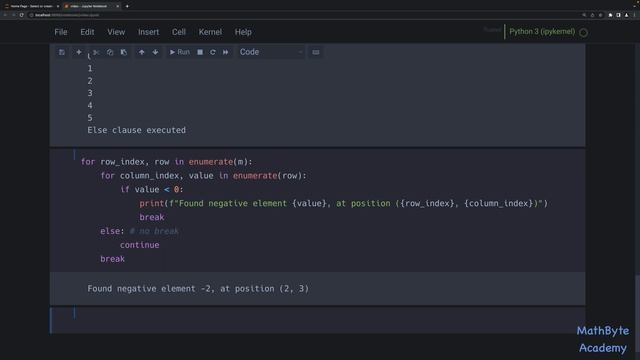Open the Help menu
Viewport: 640px width, 360px height.
243,32
